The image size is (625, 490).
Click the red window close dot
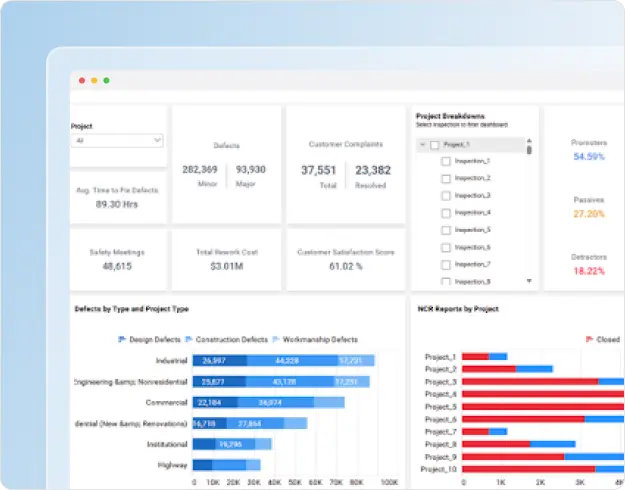coord(82,81)
